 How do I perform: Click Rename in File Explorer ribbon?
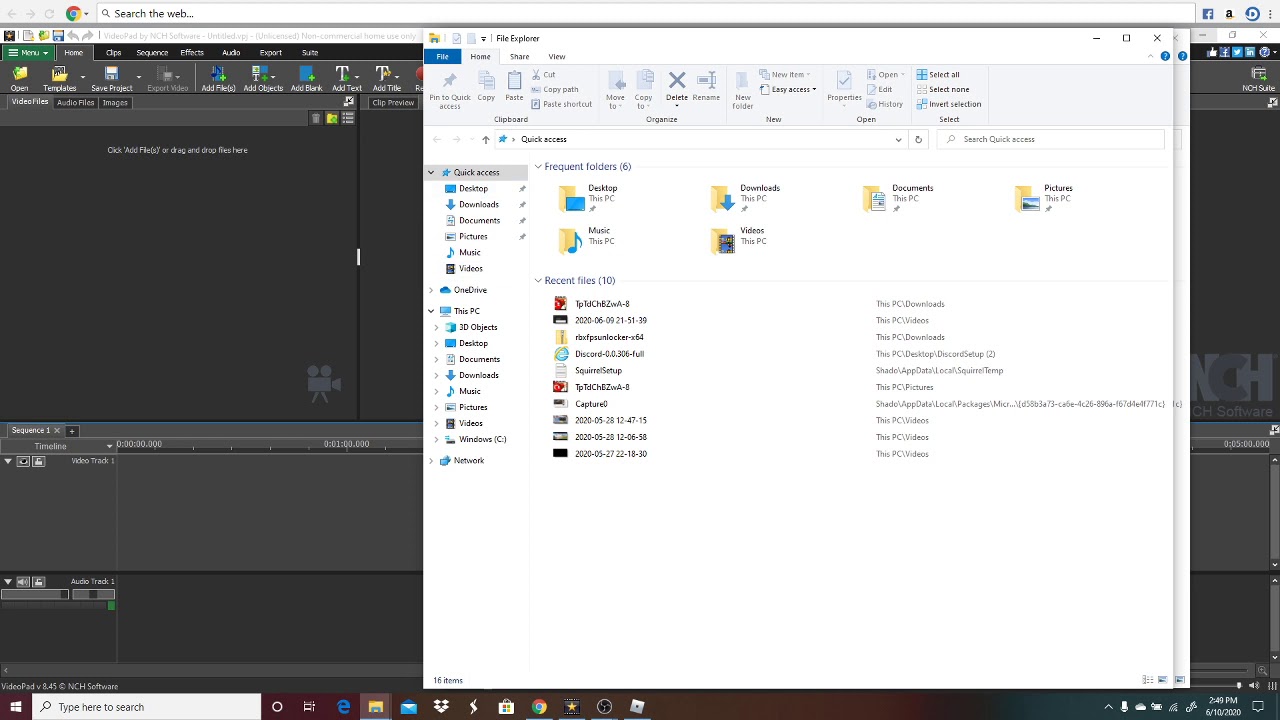tap(706, 86)
